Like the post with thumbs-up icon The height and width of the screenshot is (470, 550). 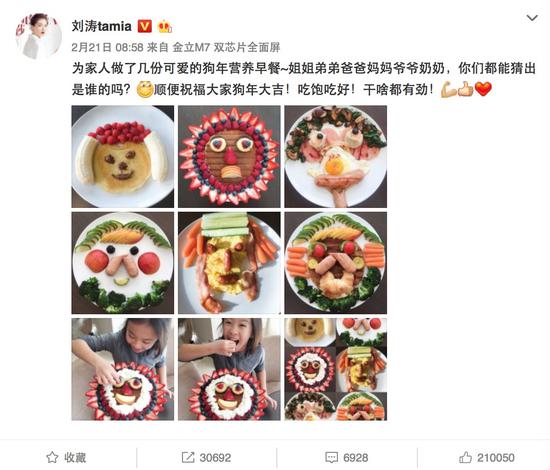(465, 457)
